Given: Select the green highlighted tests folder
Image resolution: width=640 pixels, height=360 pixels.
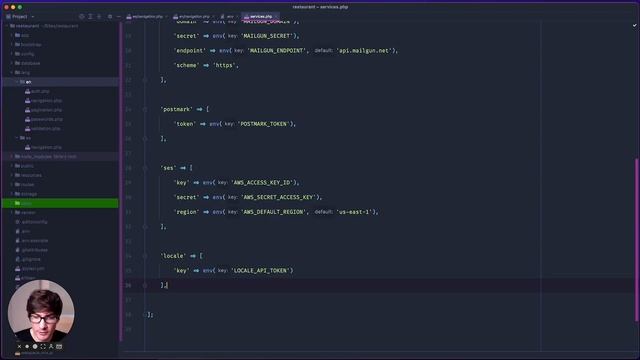Looking at the screenshot, I should point(60,203).
